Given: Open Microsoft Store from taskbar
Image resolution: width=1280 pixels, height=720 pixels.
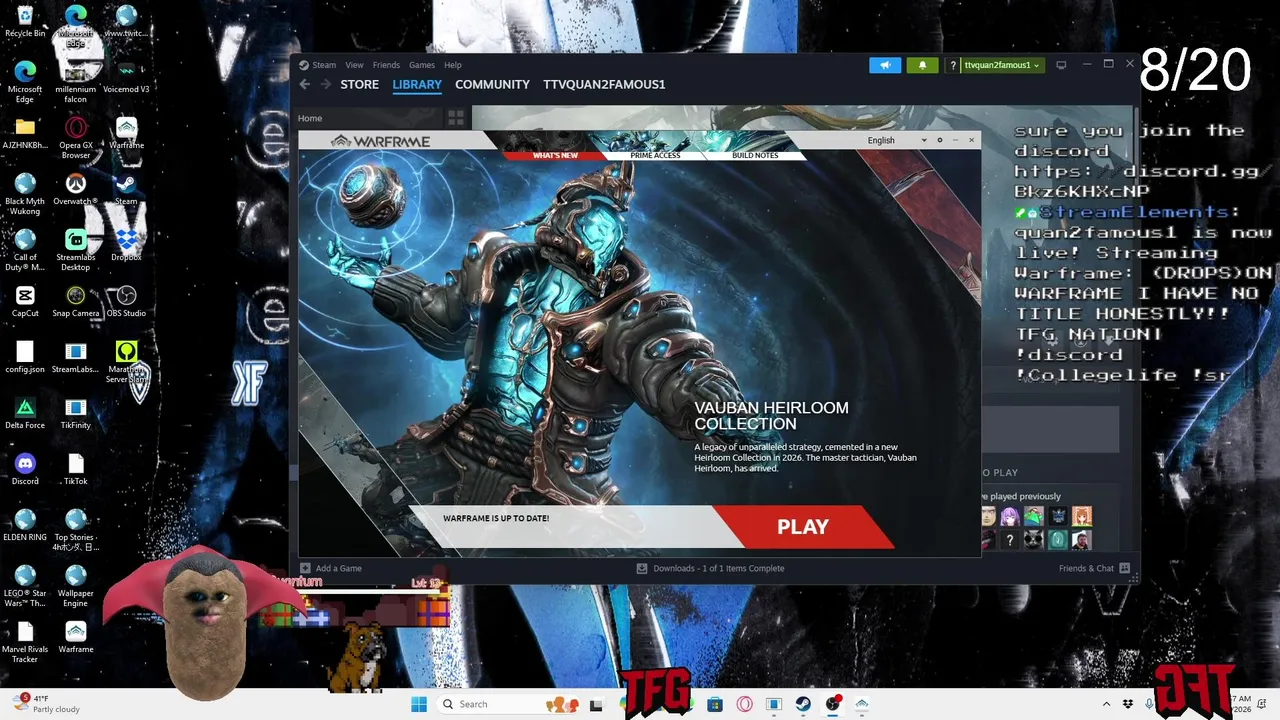Looking at the screenshot, I should coord(715,704).
